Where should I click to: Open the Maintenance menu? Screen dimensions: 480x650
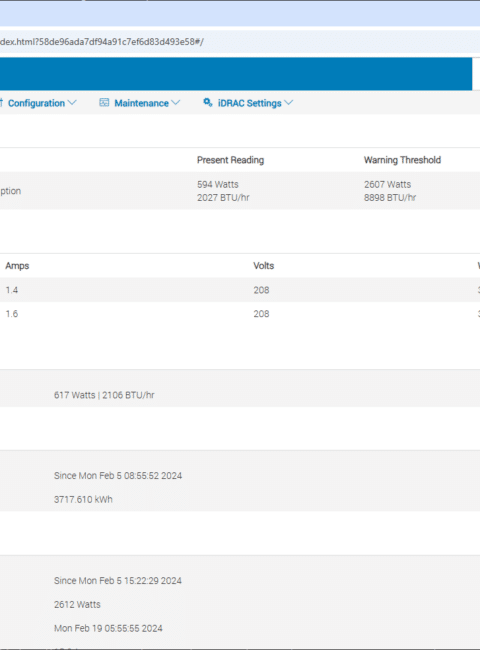[140, 103]
